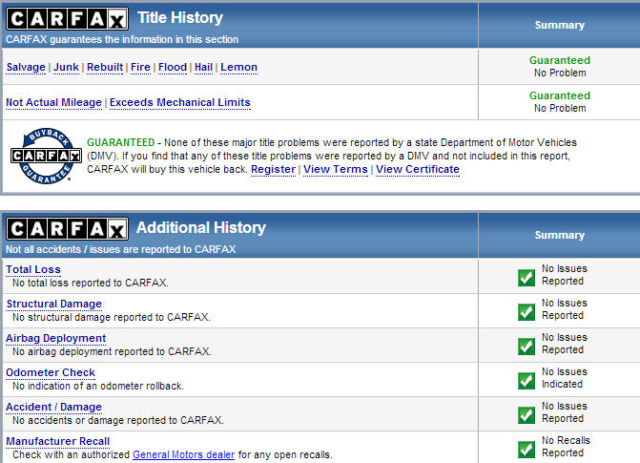Open the Rebuilt title link

(105, 67)
